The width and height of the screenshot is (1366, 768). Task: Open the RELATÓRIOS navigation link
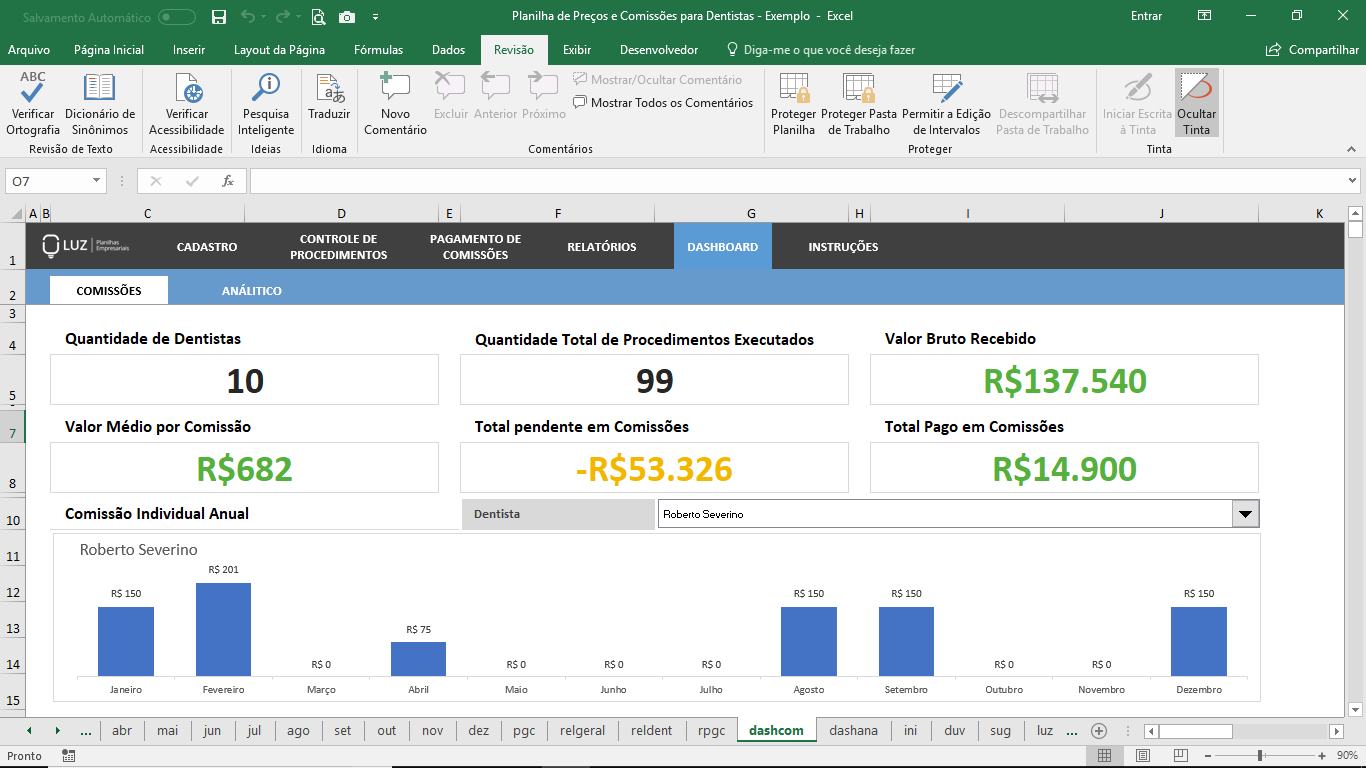601,247
